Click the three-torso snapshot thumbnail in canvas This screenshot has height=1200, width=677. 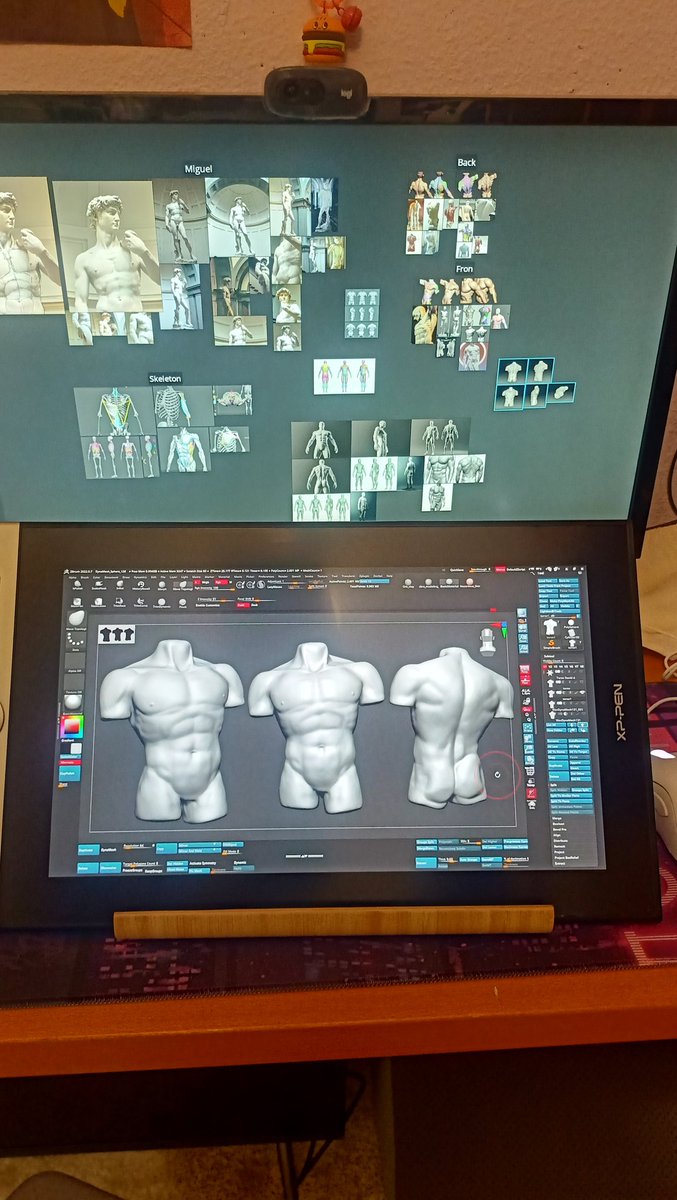pos(116,634)
